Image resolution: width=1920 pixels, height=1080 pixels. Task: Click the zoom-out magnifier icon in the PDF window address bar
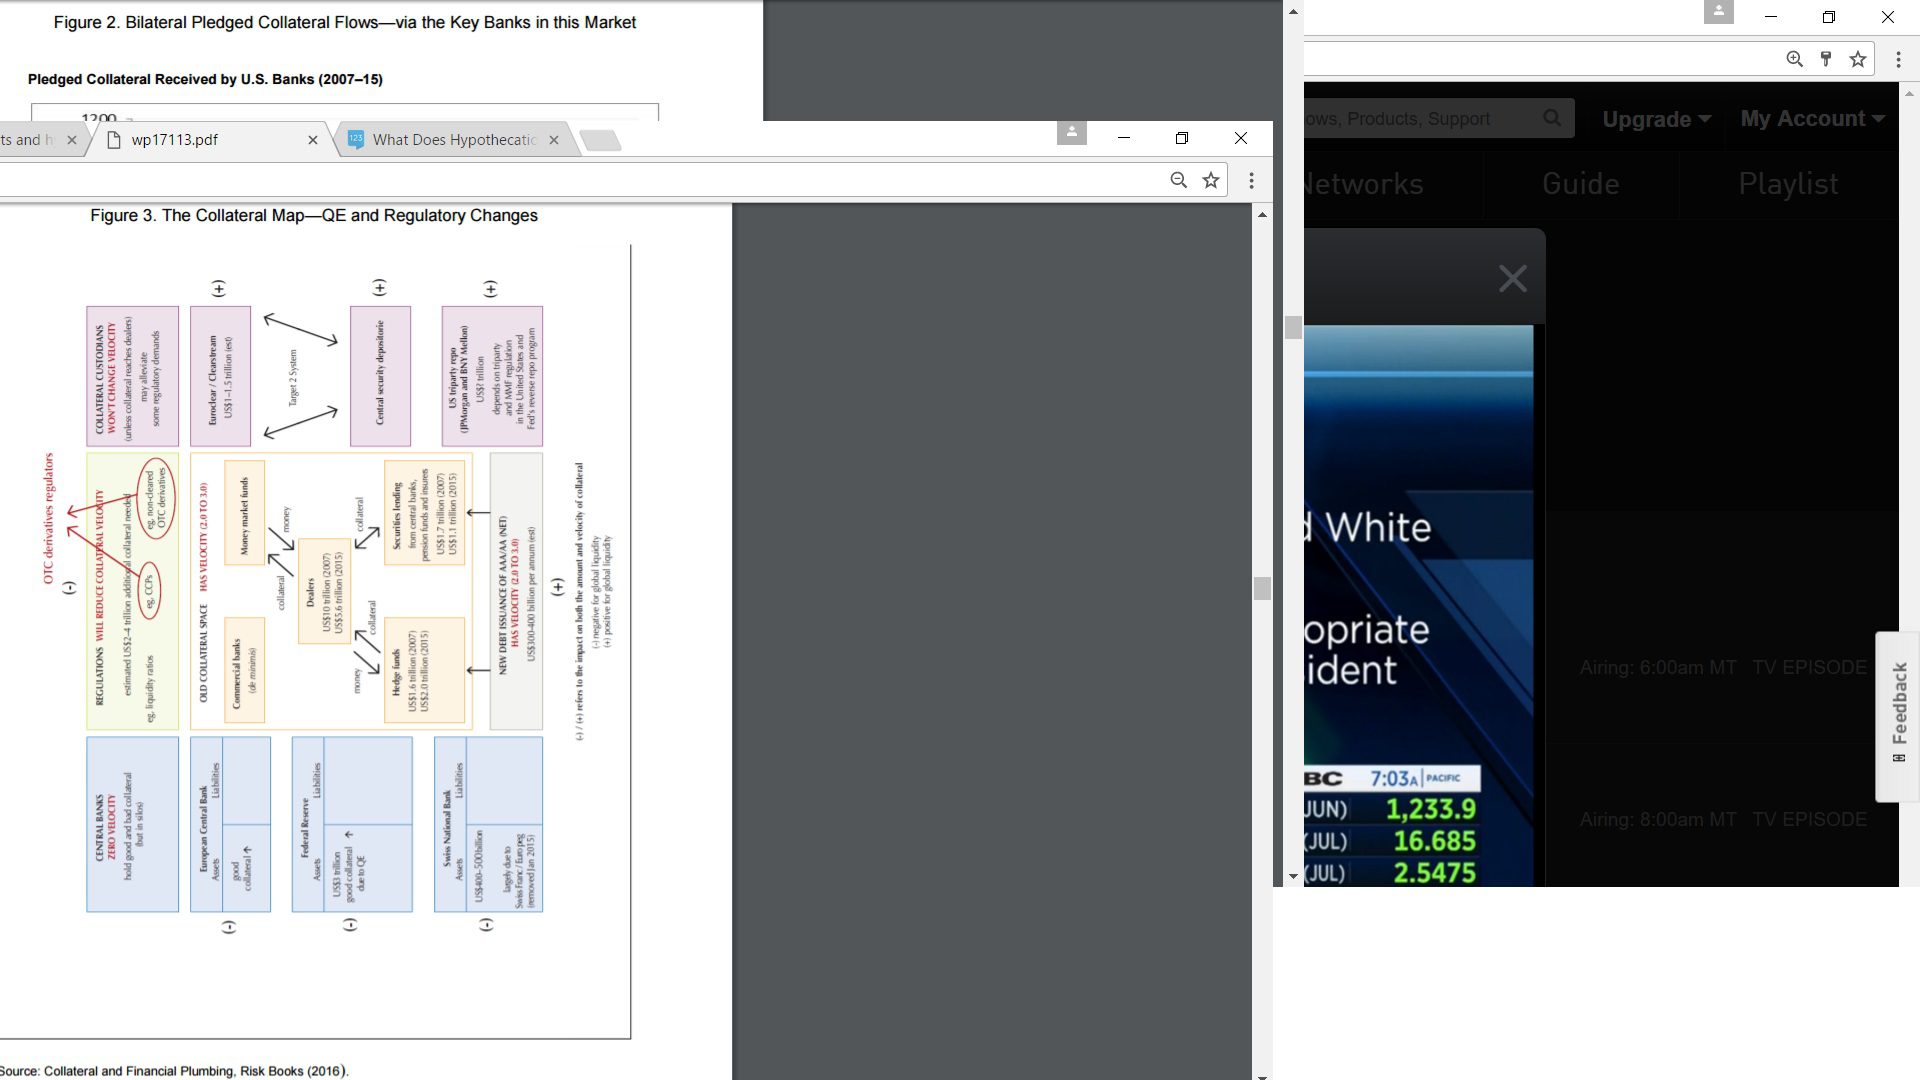pyautogui.click(x=1179, y=180)
